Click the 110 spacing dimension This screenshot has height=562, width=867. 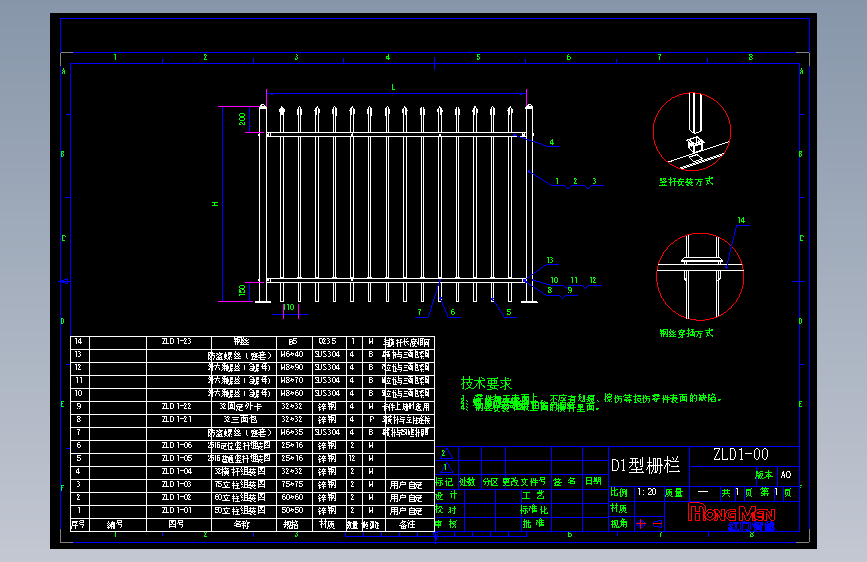(x=289, y=307)
